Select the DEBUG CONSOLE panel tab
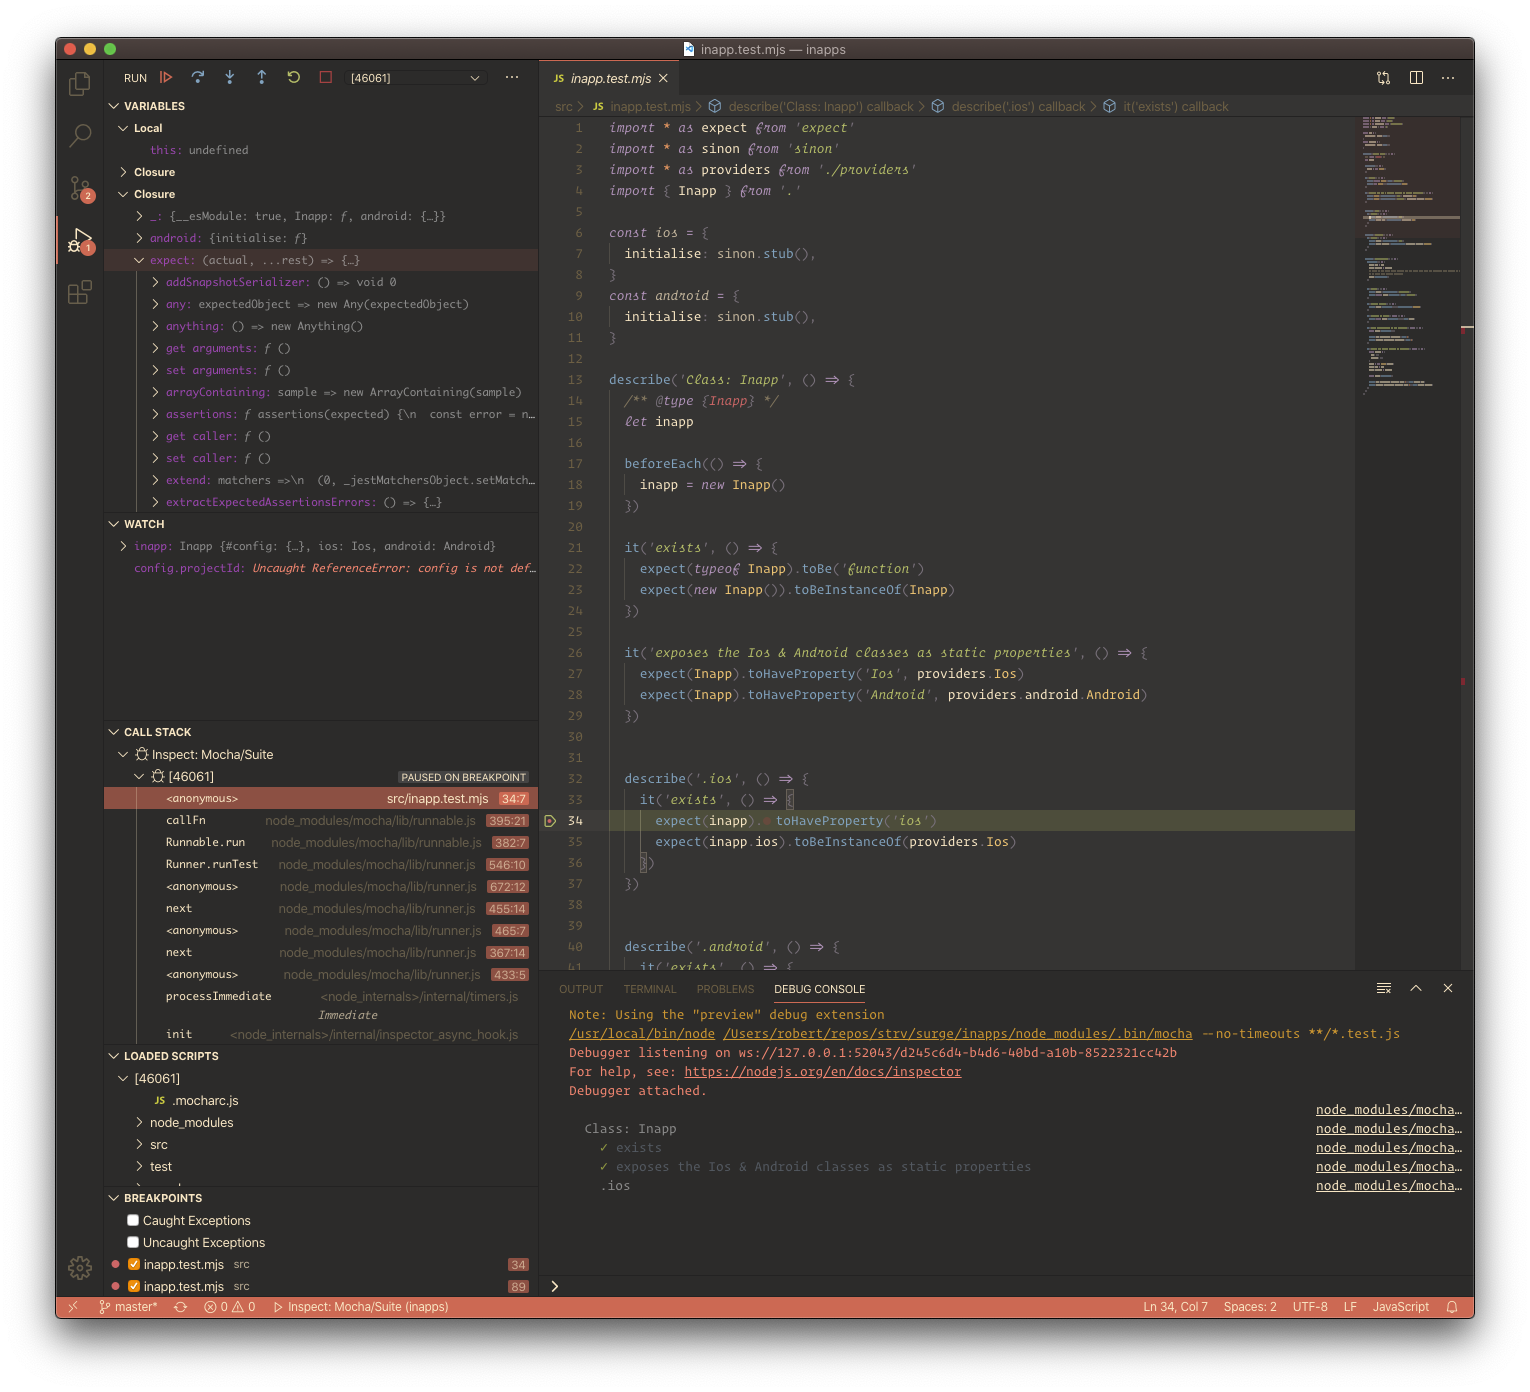1530x1392 pixels. point(820,989)
